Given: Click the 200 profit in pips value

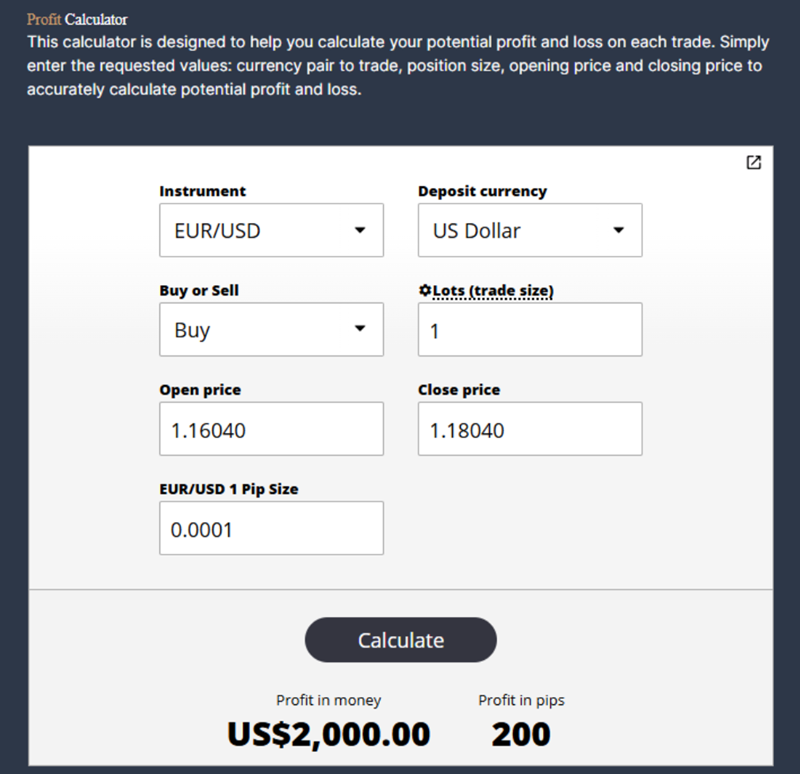Looking at the screenshot, I should [x=522, y=732].
